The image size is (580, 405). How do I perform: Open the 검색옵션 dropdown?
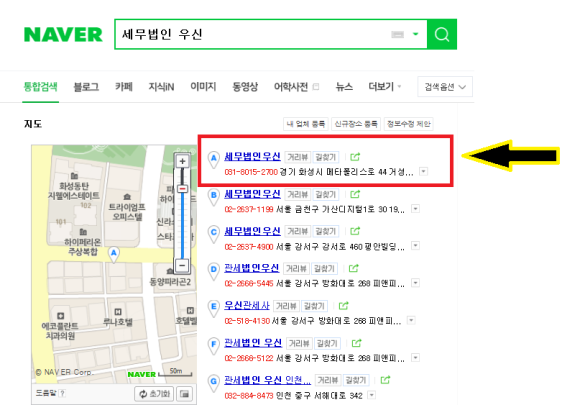point(445,87)
